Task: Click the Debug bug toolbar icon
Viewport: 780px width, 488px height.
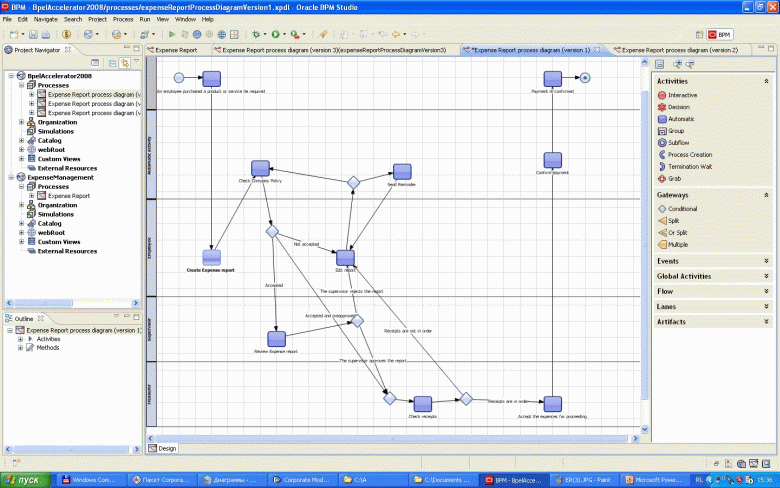Action: (256, 34)
